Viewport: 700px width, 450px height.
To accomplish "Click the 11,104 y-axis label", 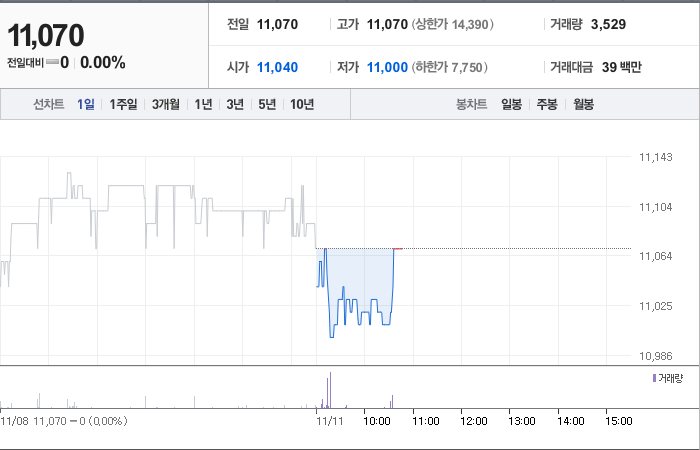I will (655, 207).
